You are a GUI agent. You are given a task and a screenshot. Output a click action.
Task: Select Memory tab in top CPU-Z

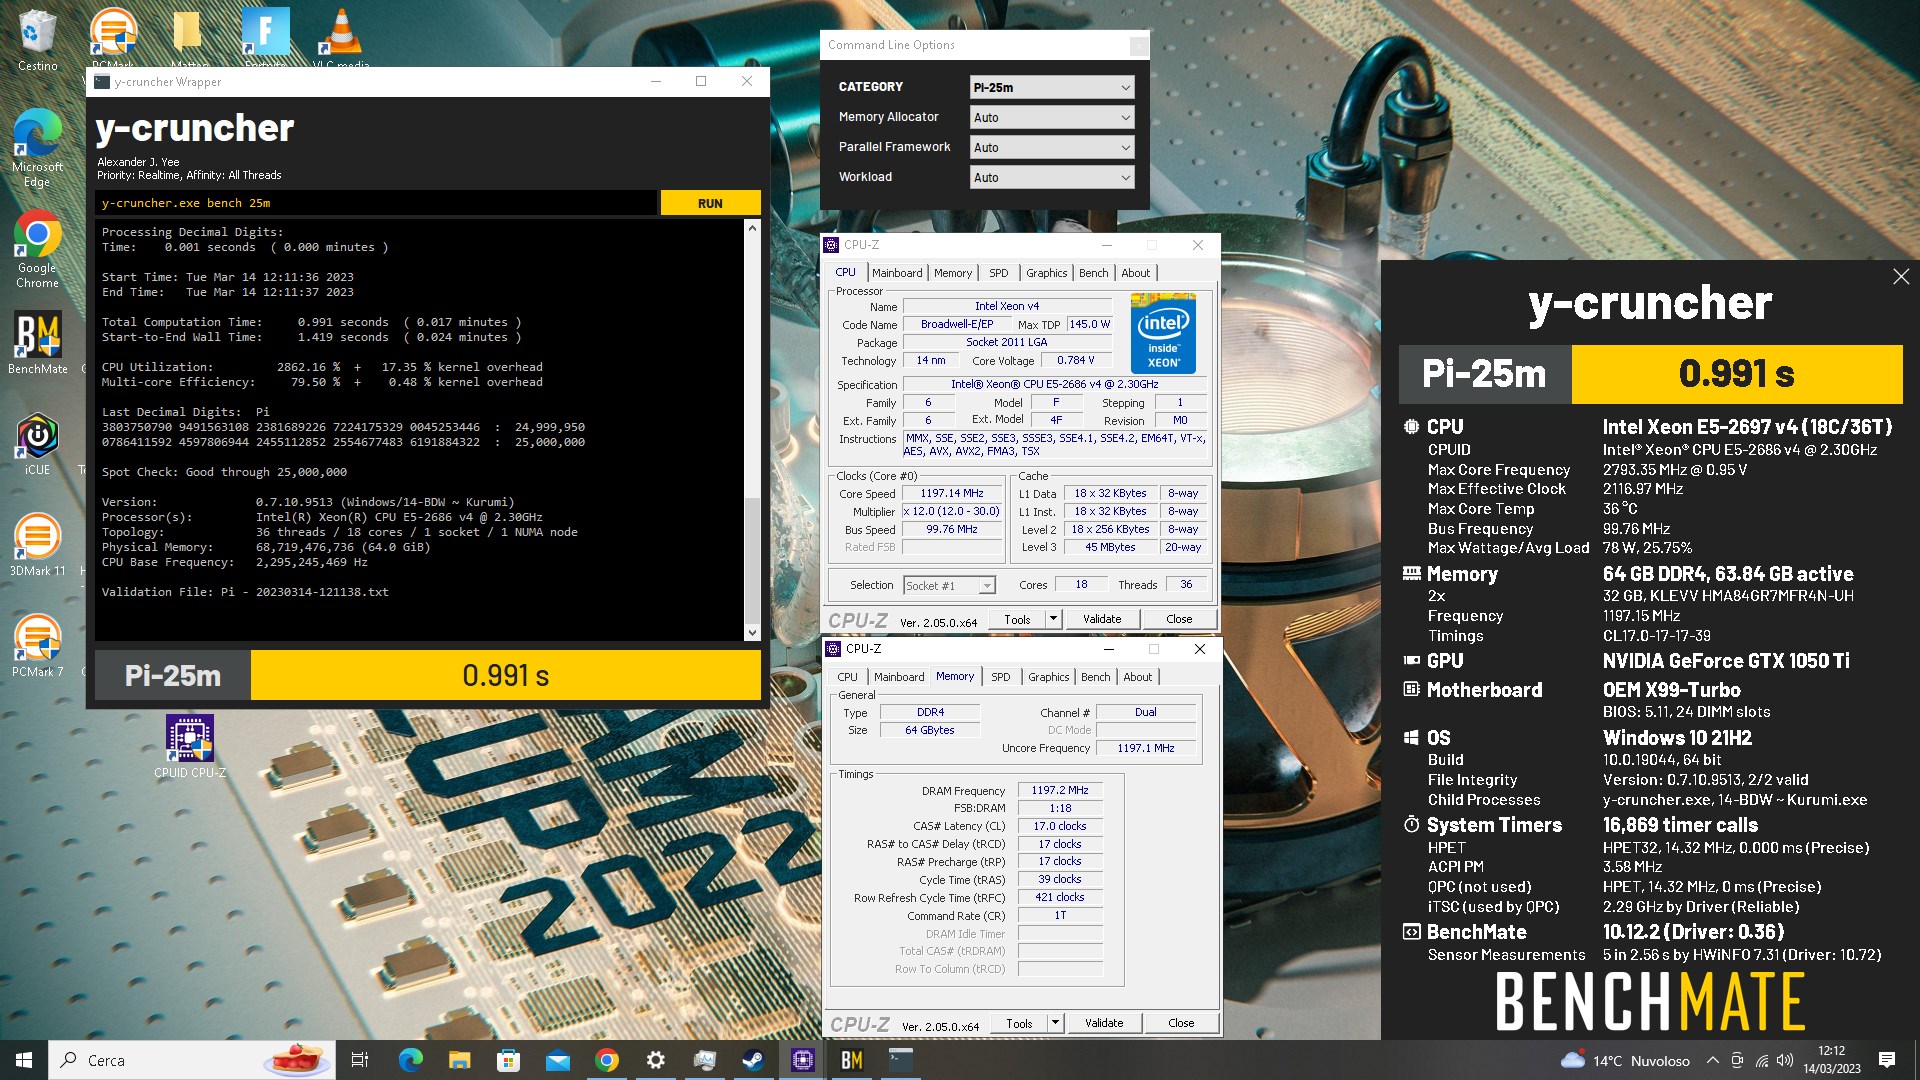(x=952, y=273)
